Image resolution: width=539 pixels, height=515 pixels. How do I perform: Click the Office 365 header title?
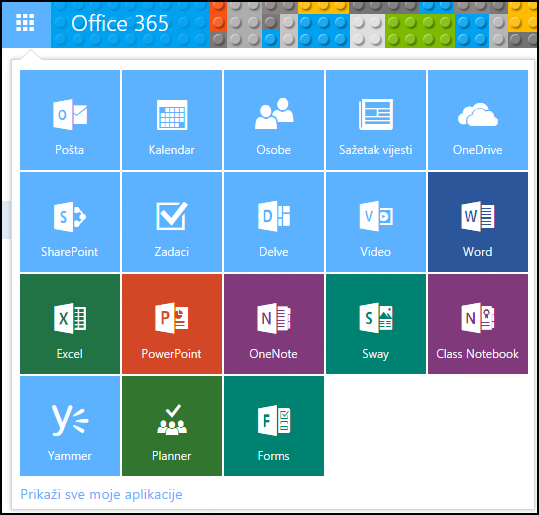[x=120, y=23]
